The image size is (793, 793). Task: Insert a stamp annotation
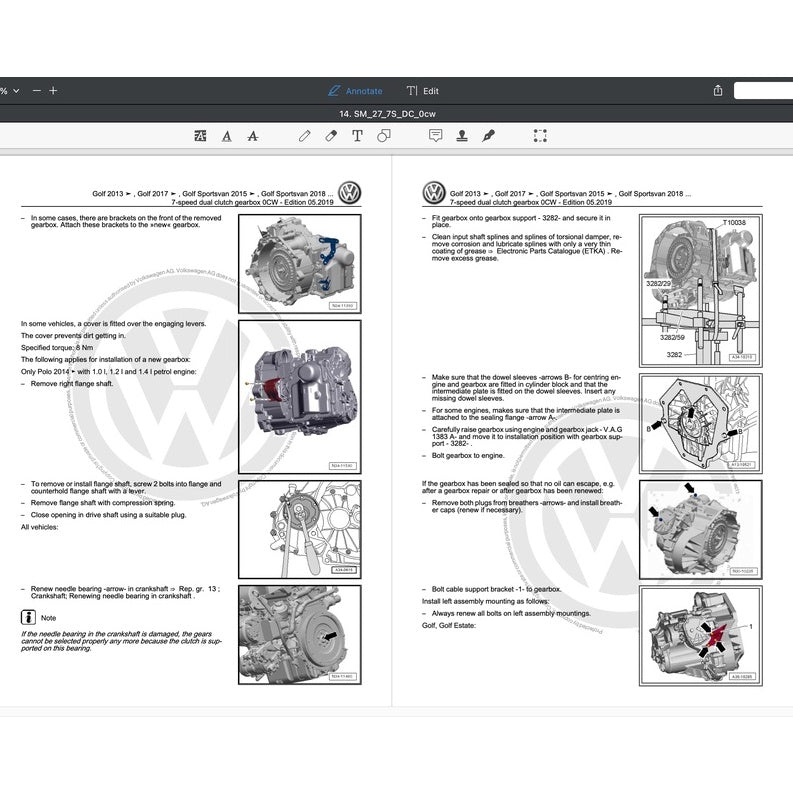pyautogui.click(x=462, y=136)
